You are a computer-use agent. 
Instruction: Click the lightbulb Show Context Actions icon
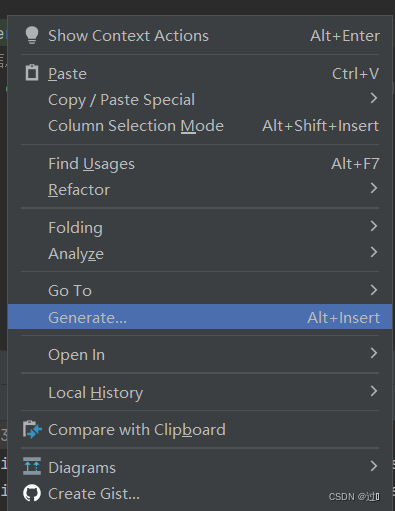(x=32, y=35)
